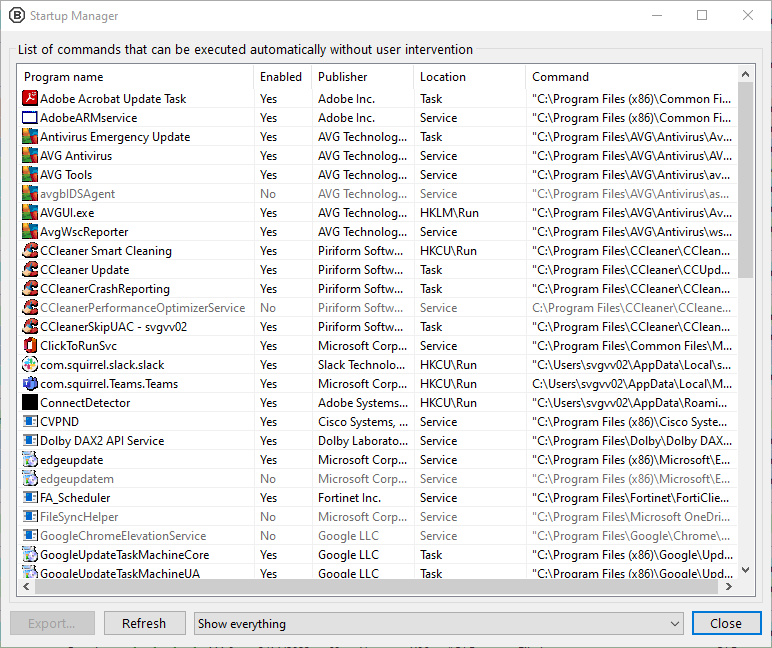The height and width of the screenshot is (648, 772).
Task: Click Cisco Systems publisher cell
Action: click(363, 422)
